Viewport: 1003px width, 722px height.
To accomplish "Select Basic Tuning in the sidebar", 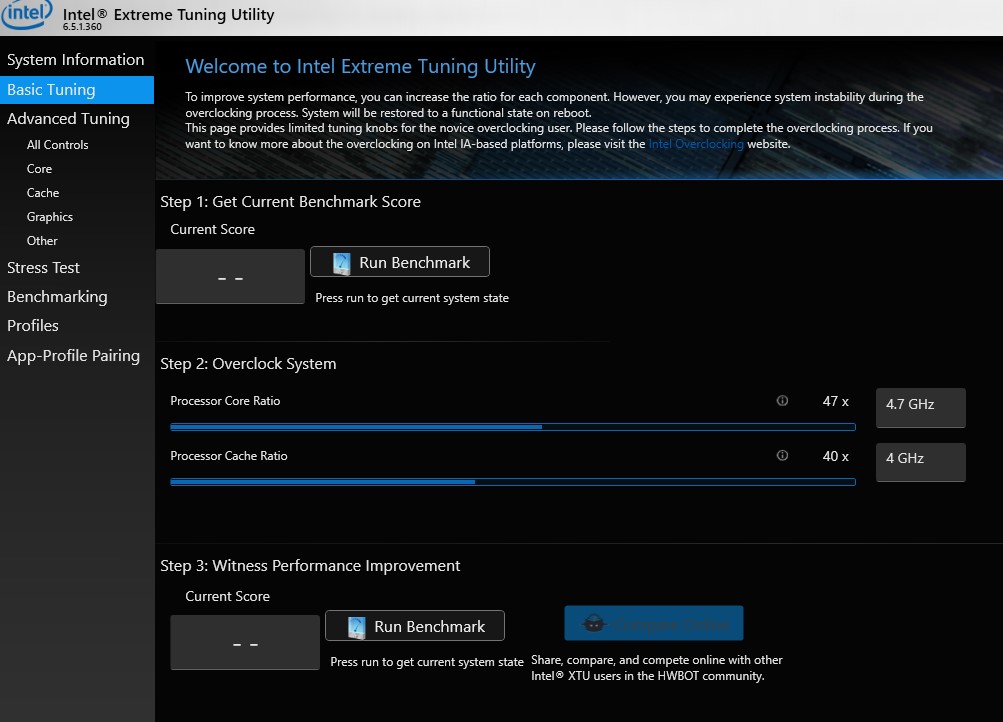I will [x=77, y=90].
